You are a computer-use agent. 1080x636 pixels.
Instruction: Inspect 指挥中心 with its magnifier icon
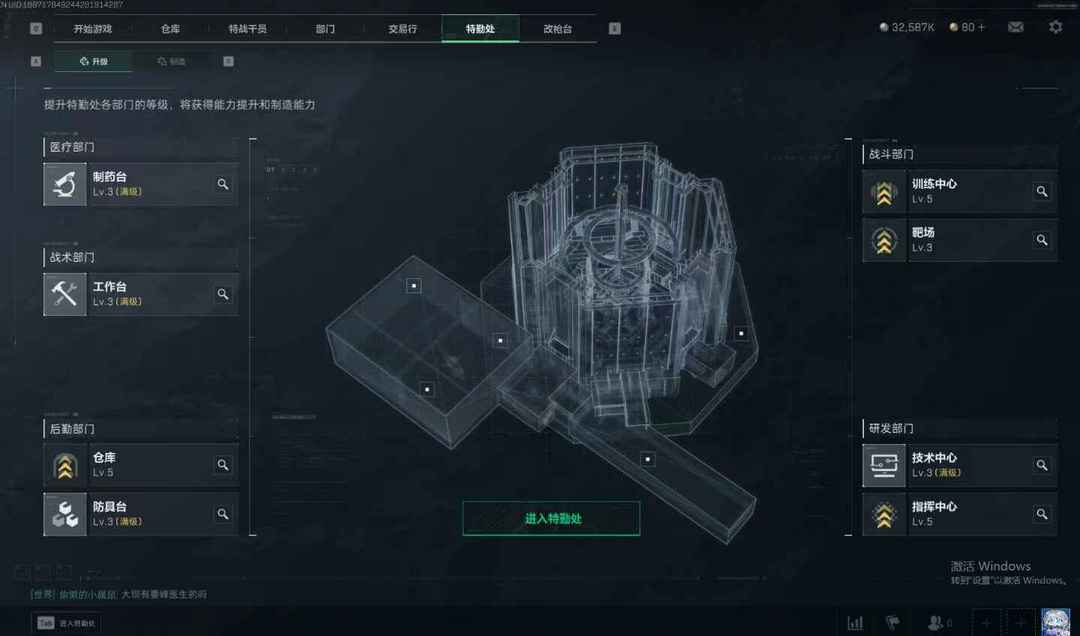point(1041,514)
